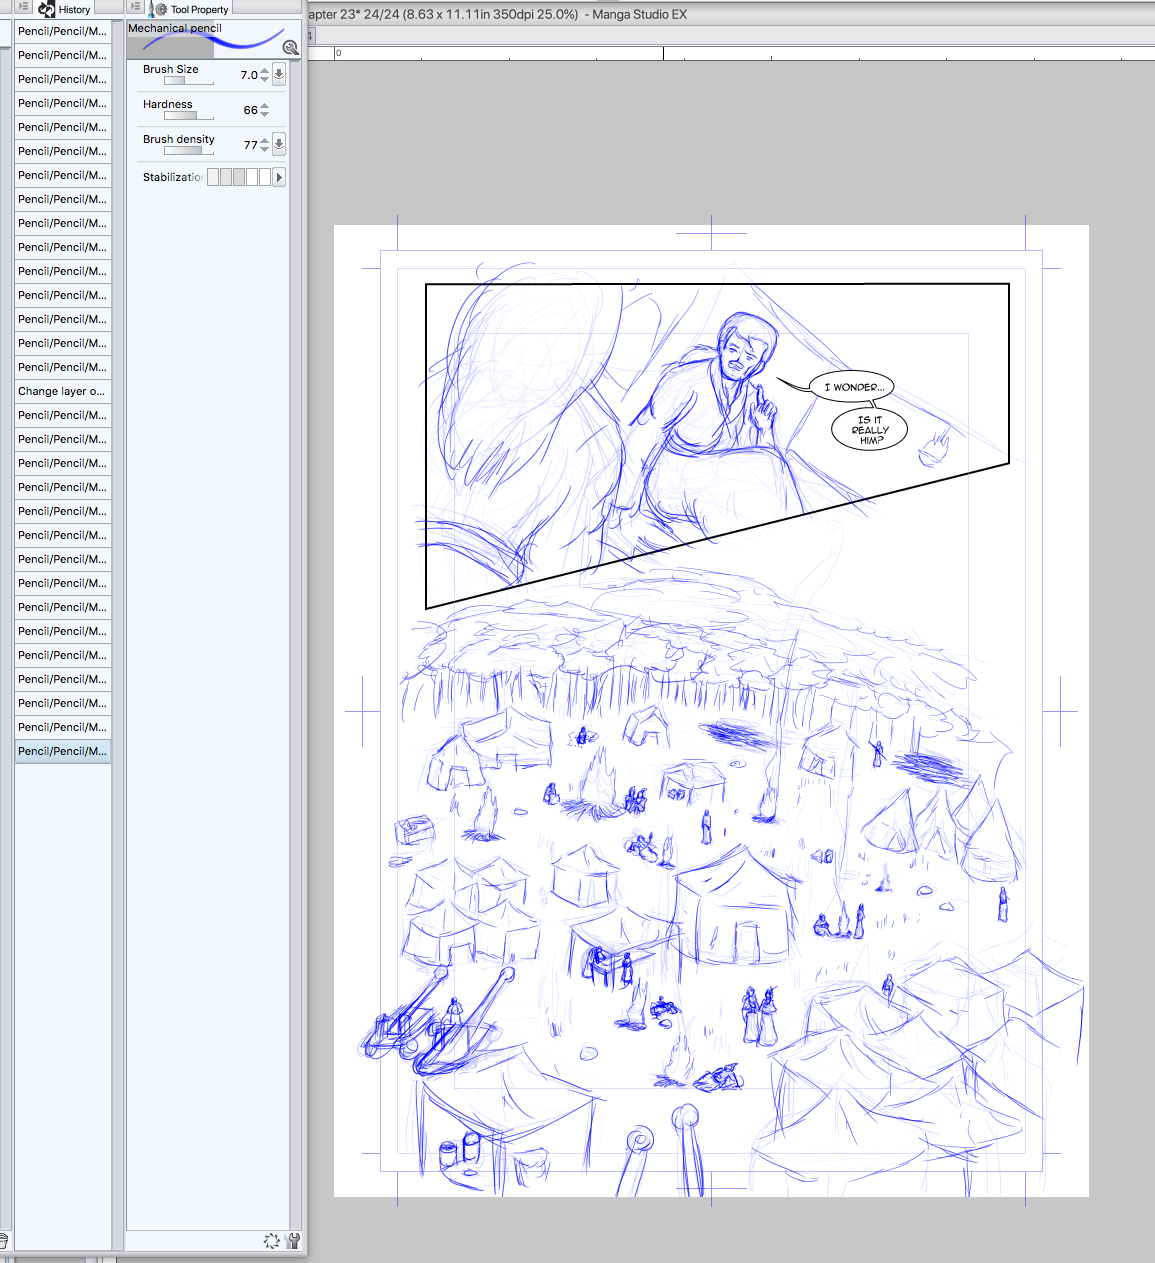1155x1263 pixels.
Task: Expand the Stabilization options arrow
Action: pos(279,177)
